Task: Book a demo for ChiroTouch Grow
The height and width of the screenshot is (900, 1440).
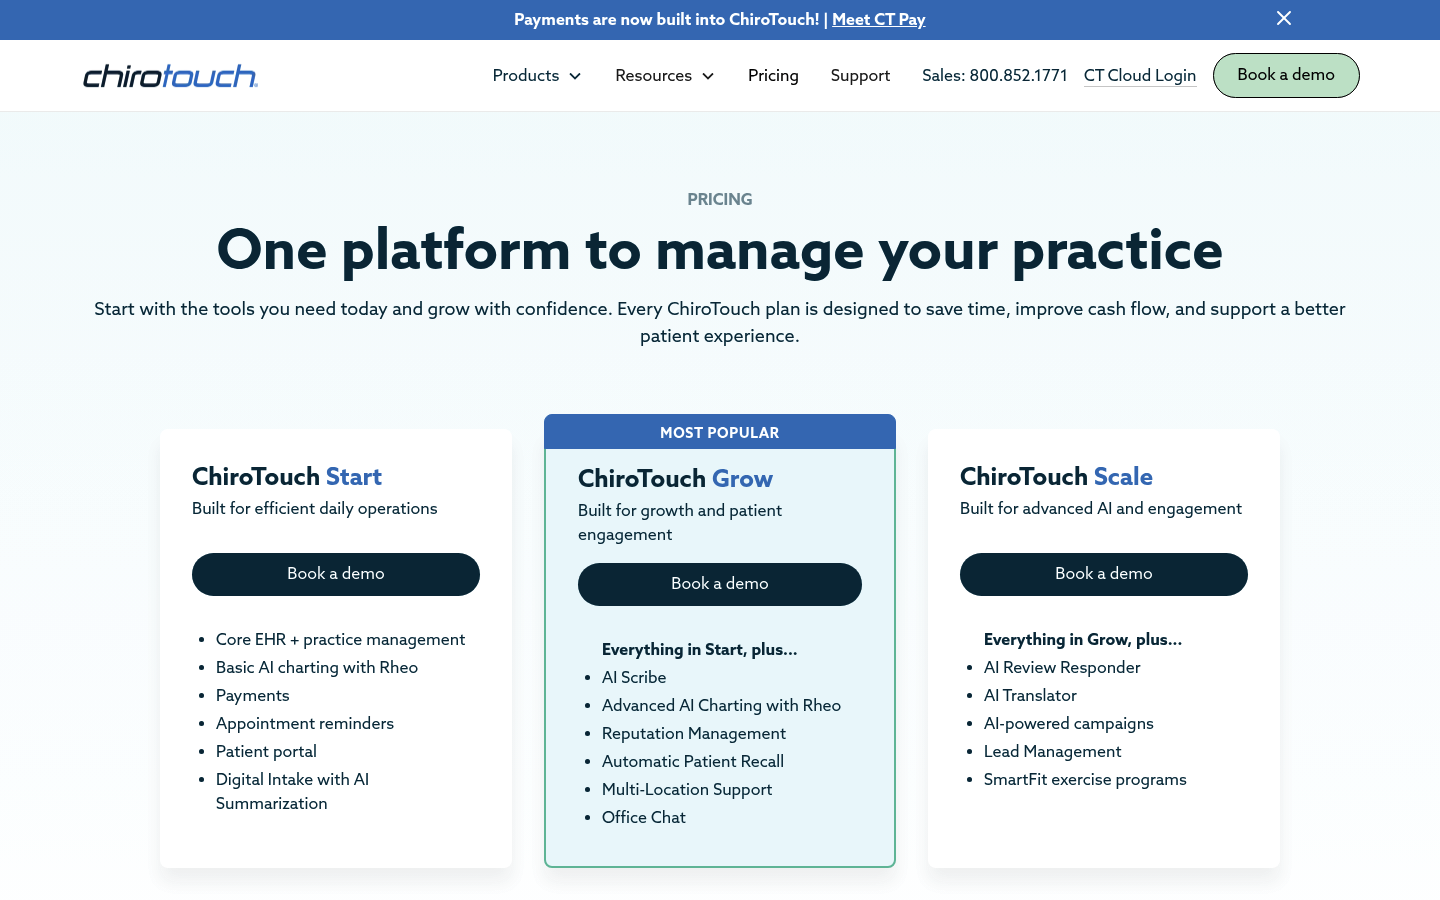Action: [720, 584]
